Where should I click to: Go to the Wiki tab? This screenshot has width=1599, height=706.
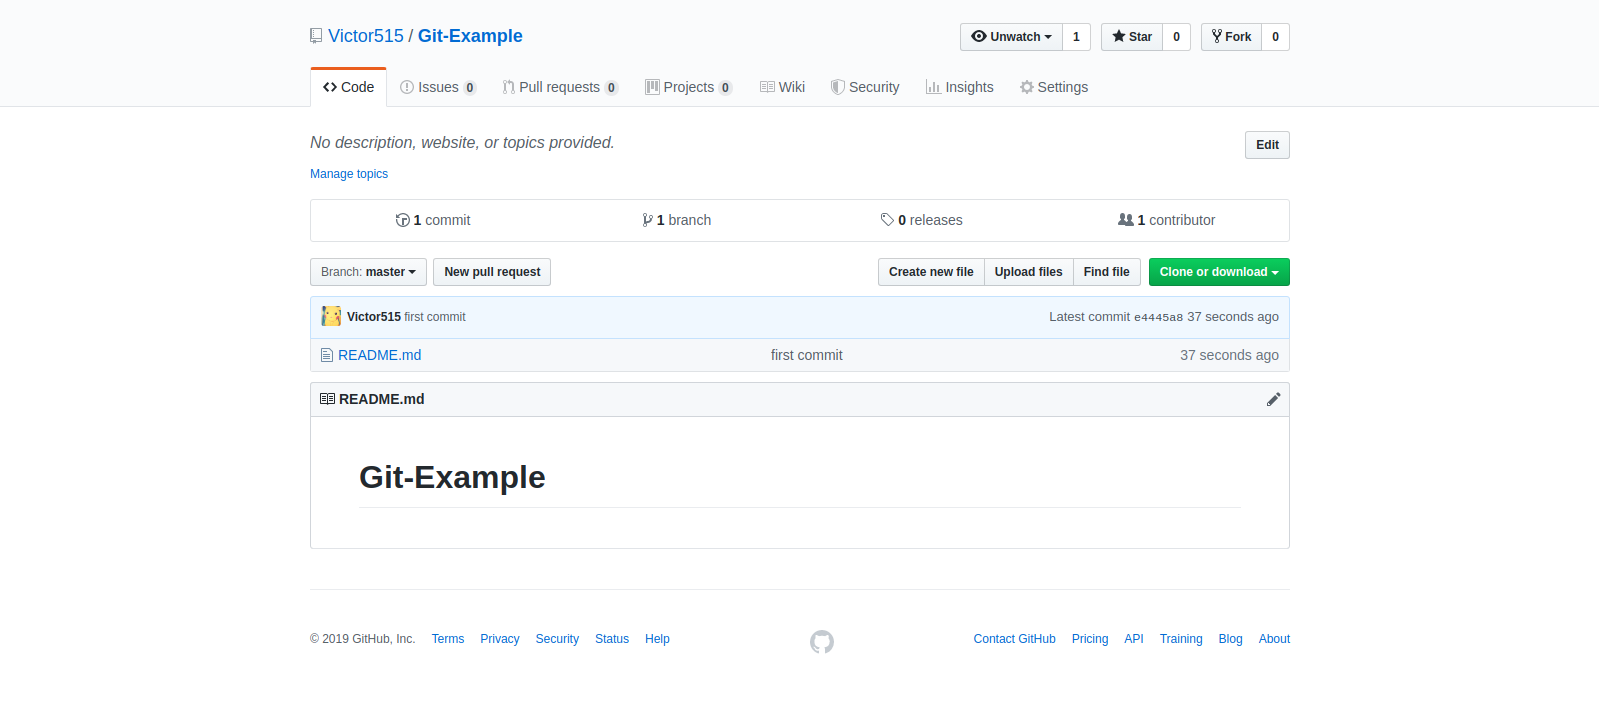click(x=782, y=87)
